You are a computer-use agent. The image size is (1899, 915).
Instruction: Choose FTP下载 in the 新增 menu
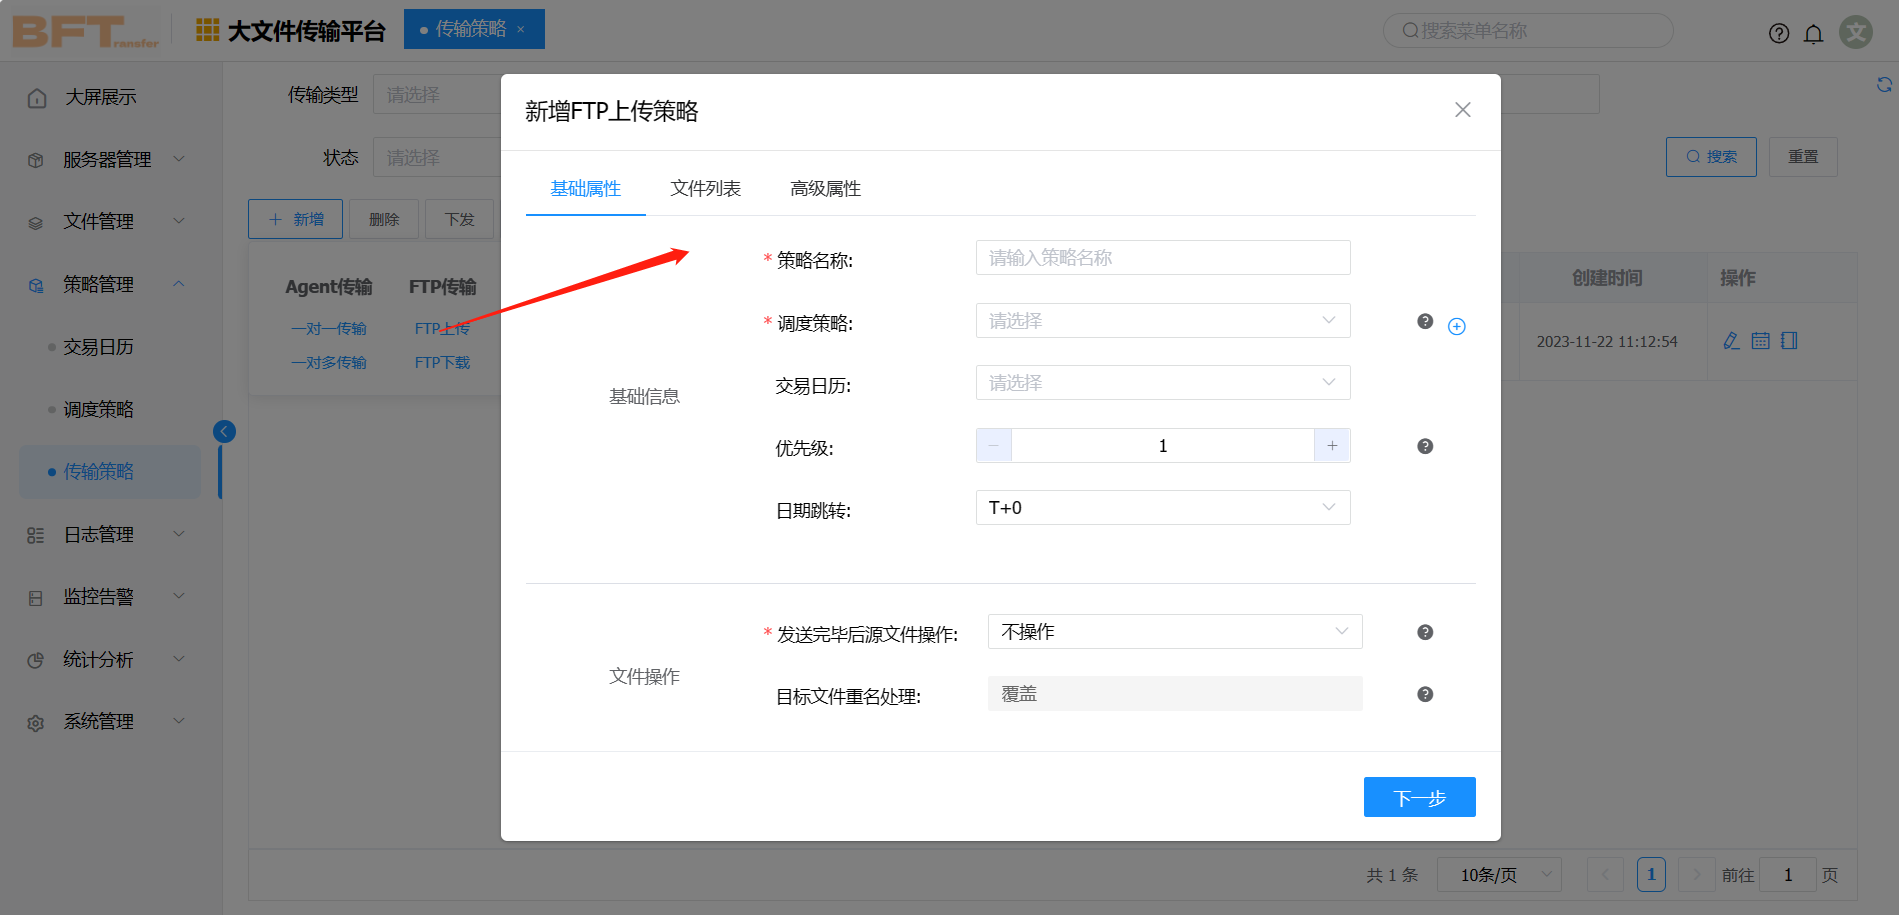coord(442,363)
